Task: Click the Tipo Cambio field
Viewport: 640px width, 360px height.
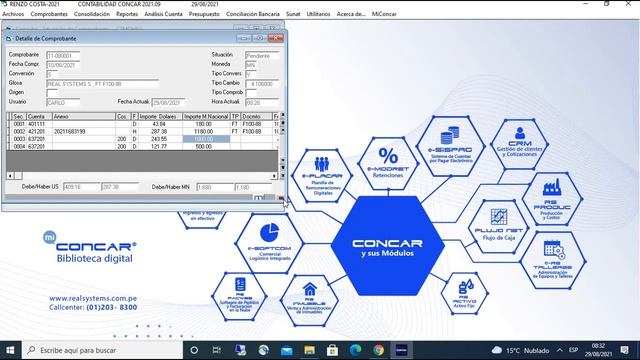Action: click(x=262, y=84)
